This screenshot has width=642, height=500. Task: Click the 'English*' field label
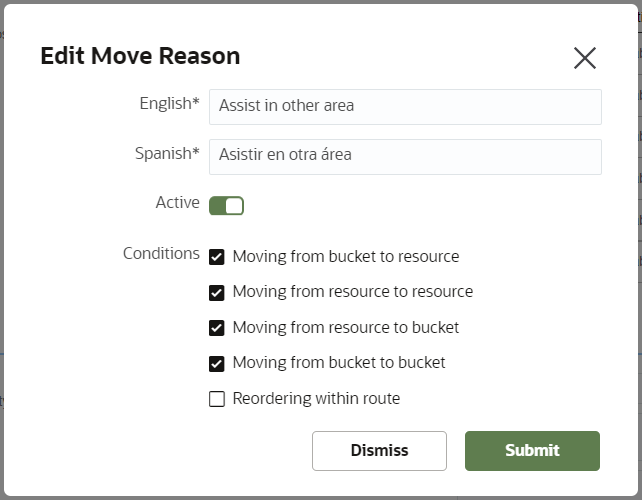click(169, 104)
